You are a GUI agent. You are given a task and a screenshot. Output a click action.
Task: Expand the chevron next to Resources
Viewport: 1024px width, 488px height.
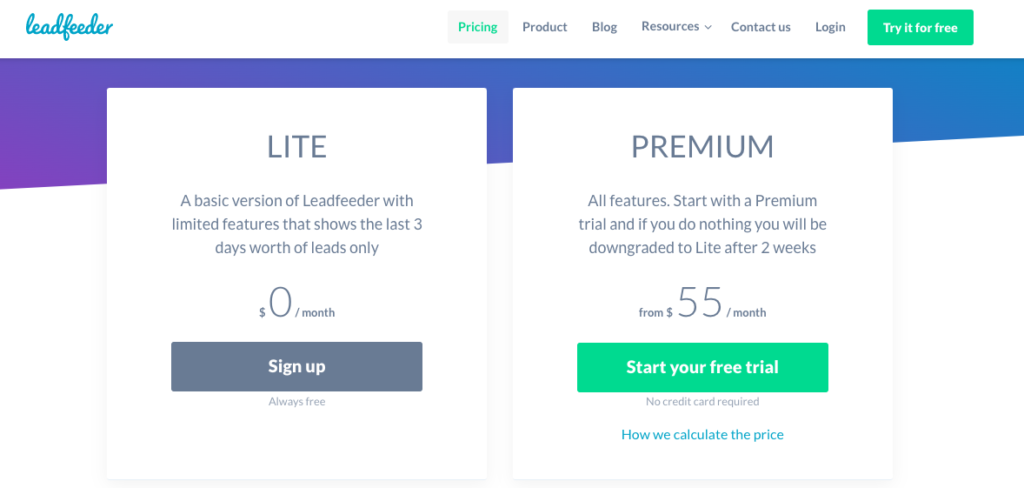pyautogui.click(x=708, y=27)
